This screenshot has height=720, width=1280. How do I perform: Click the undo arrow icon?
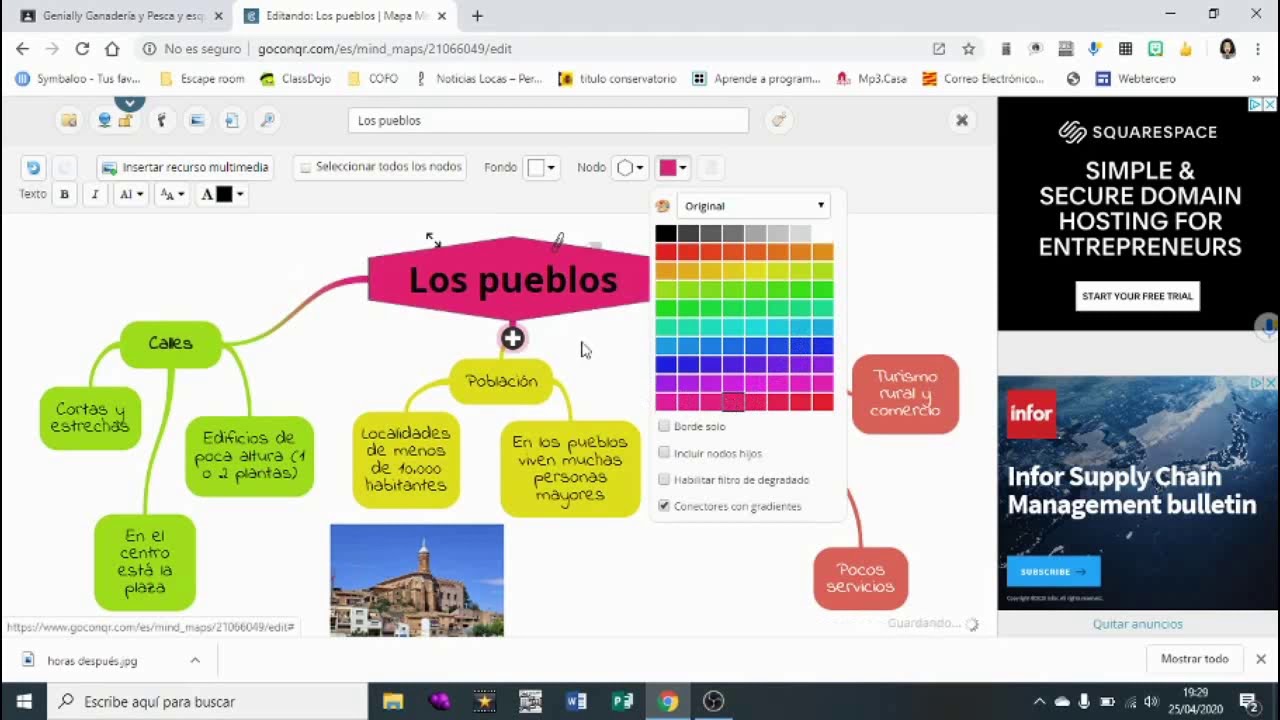click(33, 168)
